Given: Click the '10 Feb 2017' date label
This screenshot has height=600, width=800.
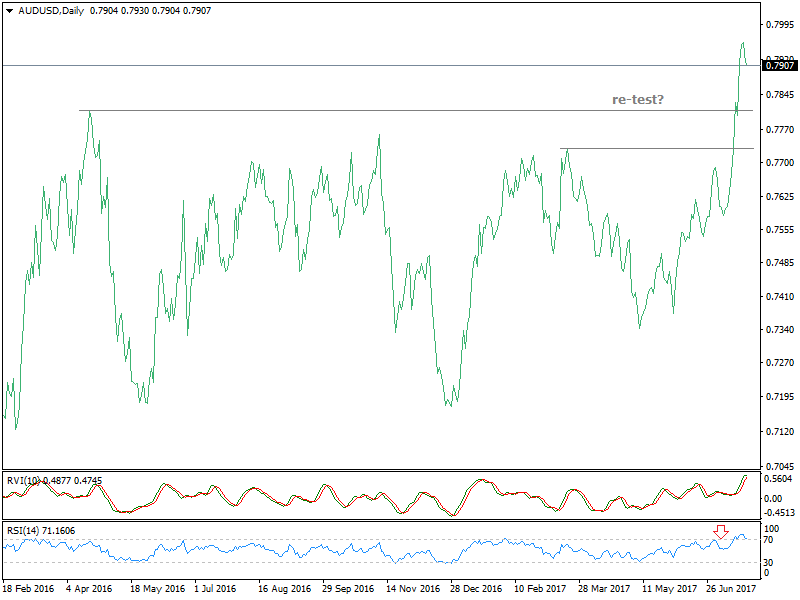Looking at the screenshot, I should coord(539,590).
